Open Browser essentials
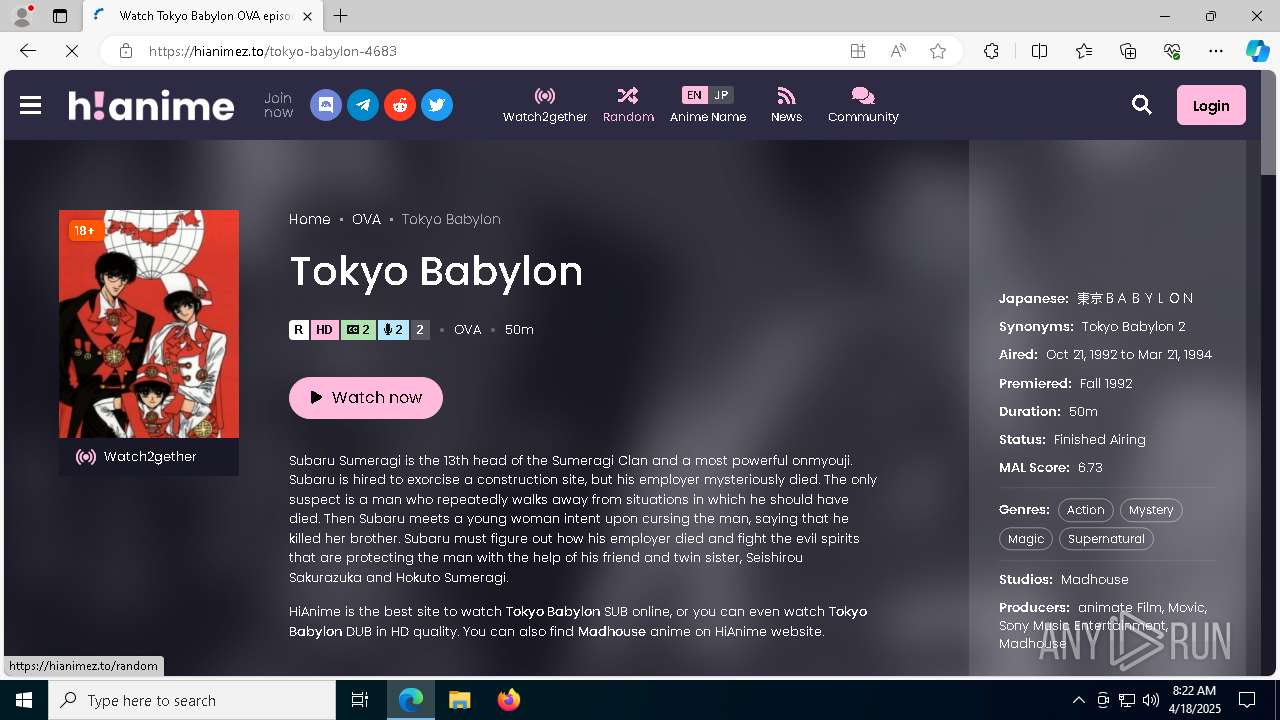This screenshot has width=1280, height=720. click(1172, 51)
